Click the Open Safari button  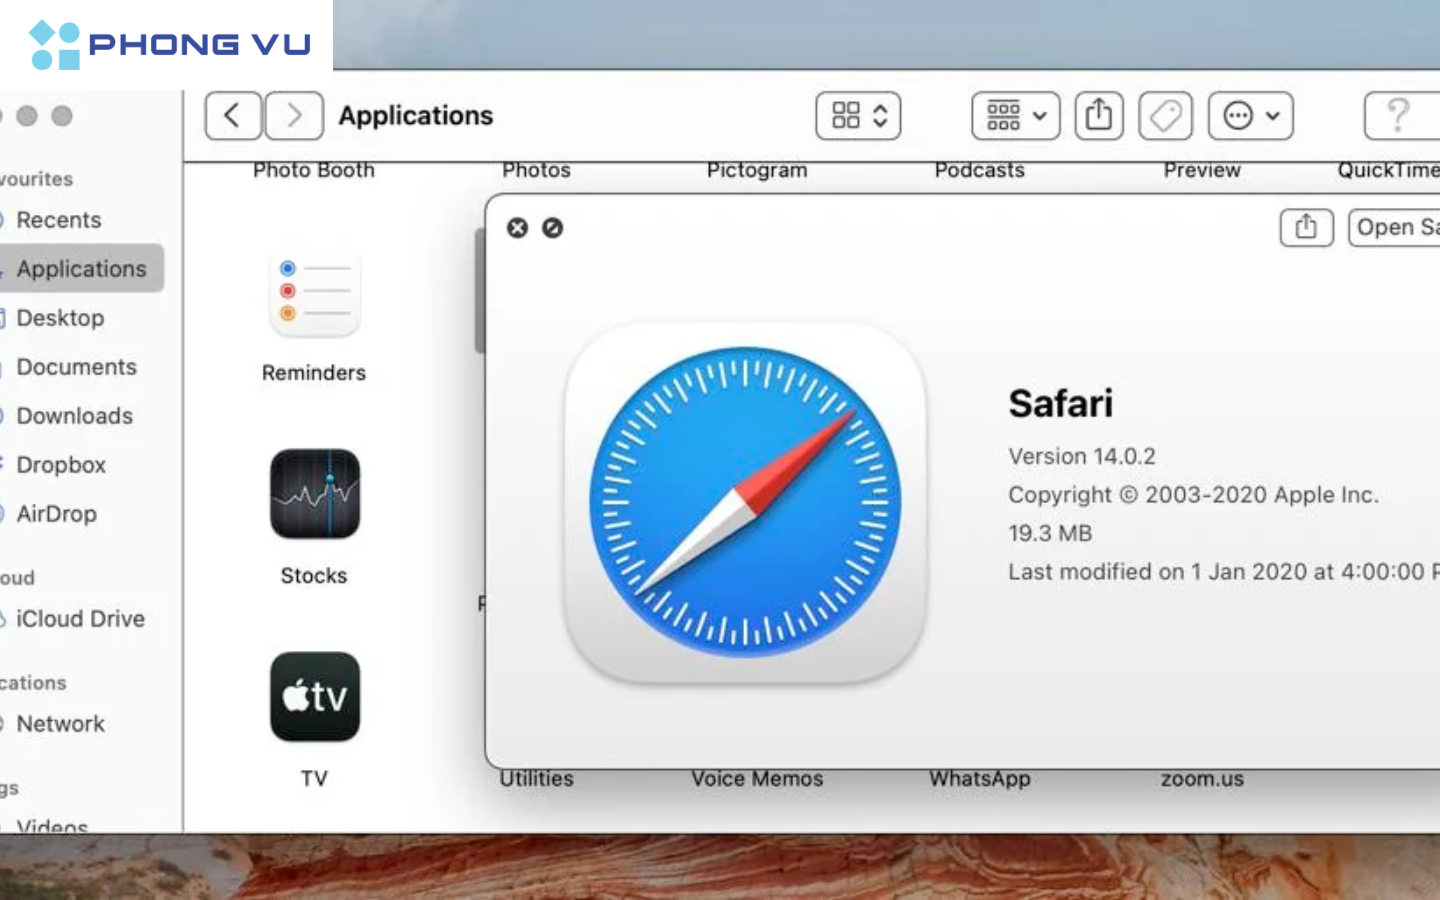coord(1395,228)
